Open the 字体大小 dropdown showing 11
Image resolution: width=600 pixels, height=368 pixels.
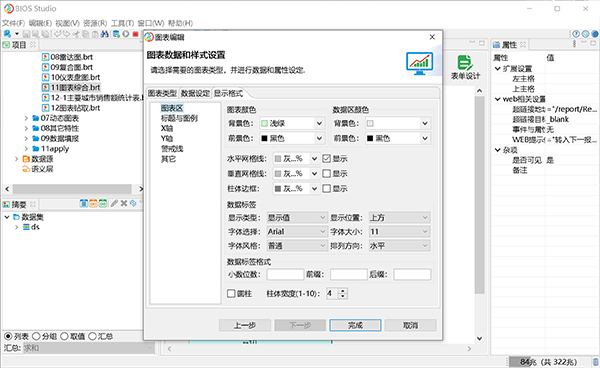click(x=399, y=232)
